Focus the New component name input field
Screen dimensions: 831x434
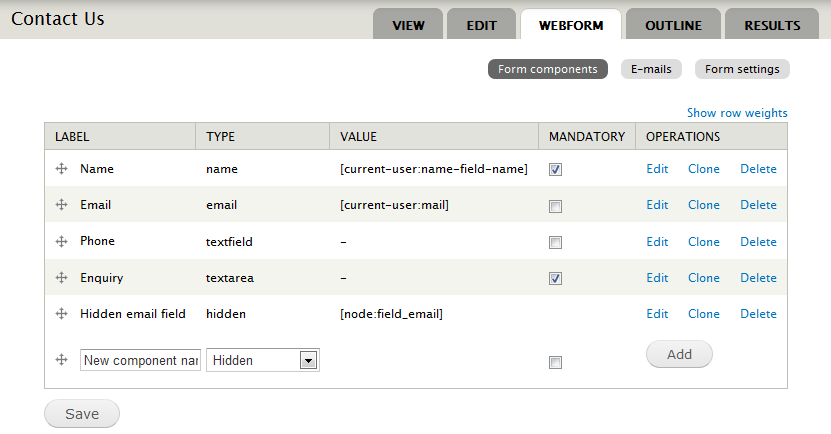point(140,360)
